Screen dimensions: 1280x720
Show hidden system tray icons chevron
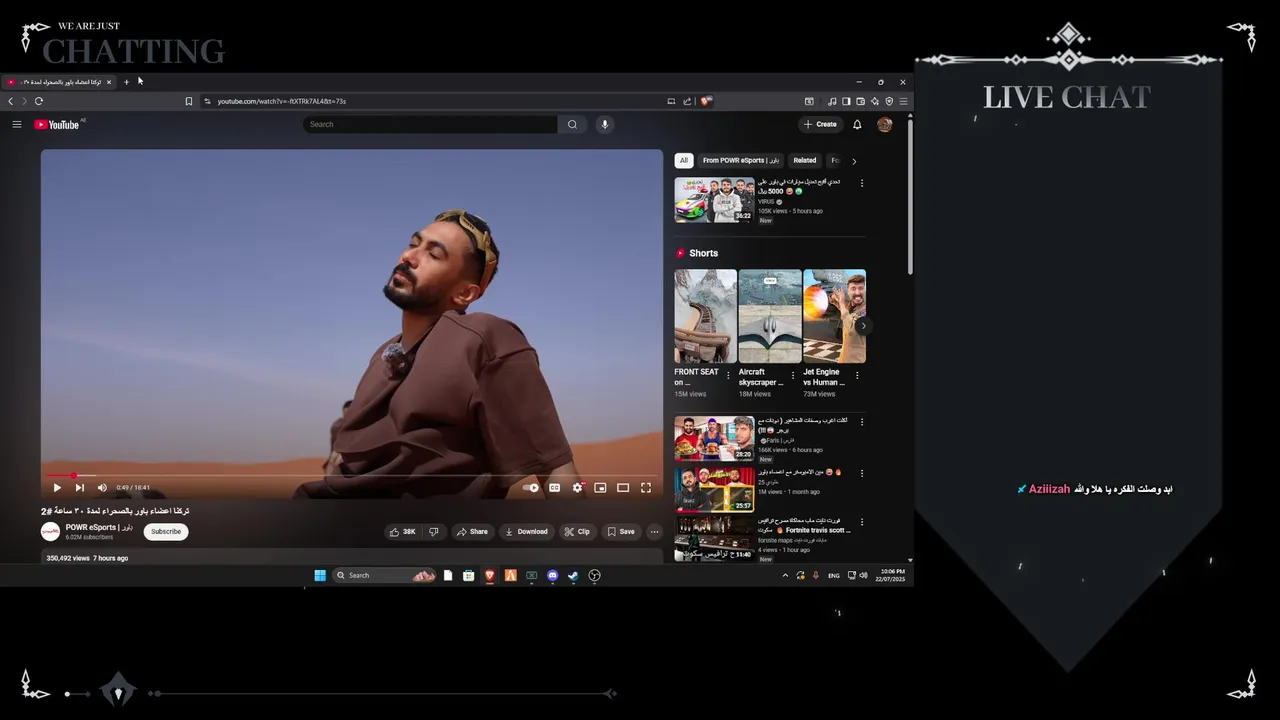click(785, 576)
